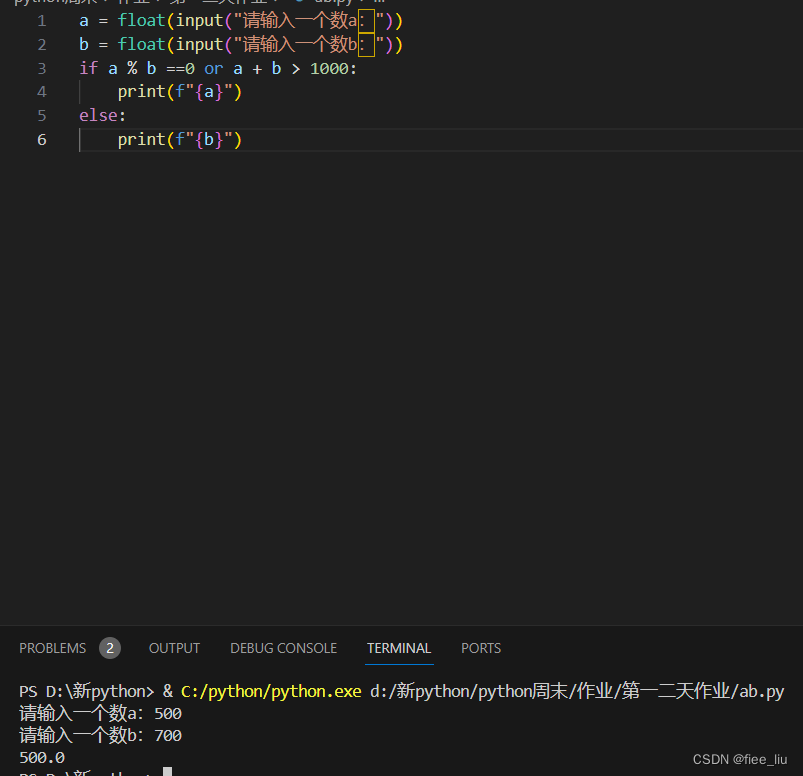Click line number 3 in gutter
Viewport: 803px width, 776px height.
coord(42,68)
